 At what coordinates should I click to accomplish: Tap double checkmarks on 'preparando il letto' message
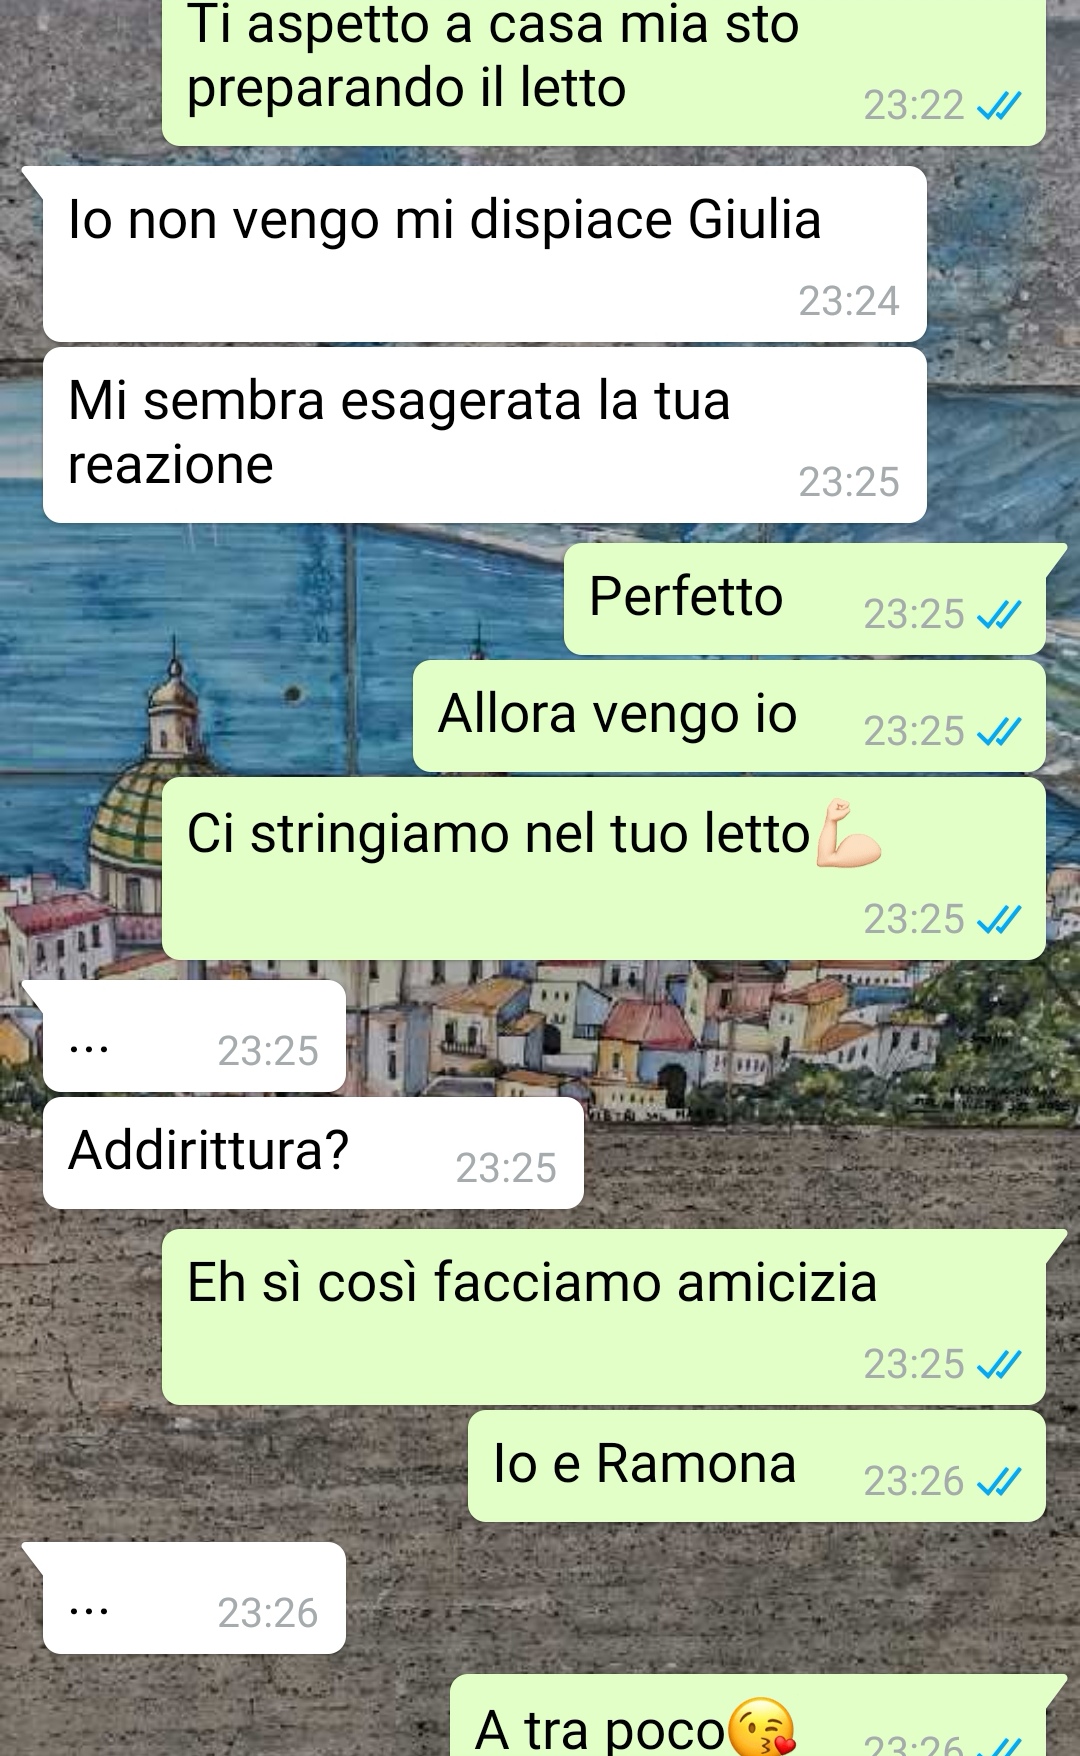pos(999,105)
